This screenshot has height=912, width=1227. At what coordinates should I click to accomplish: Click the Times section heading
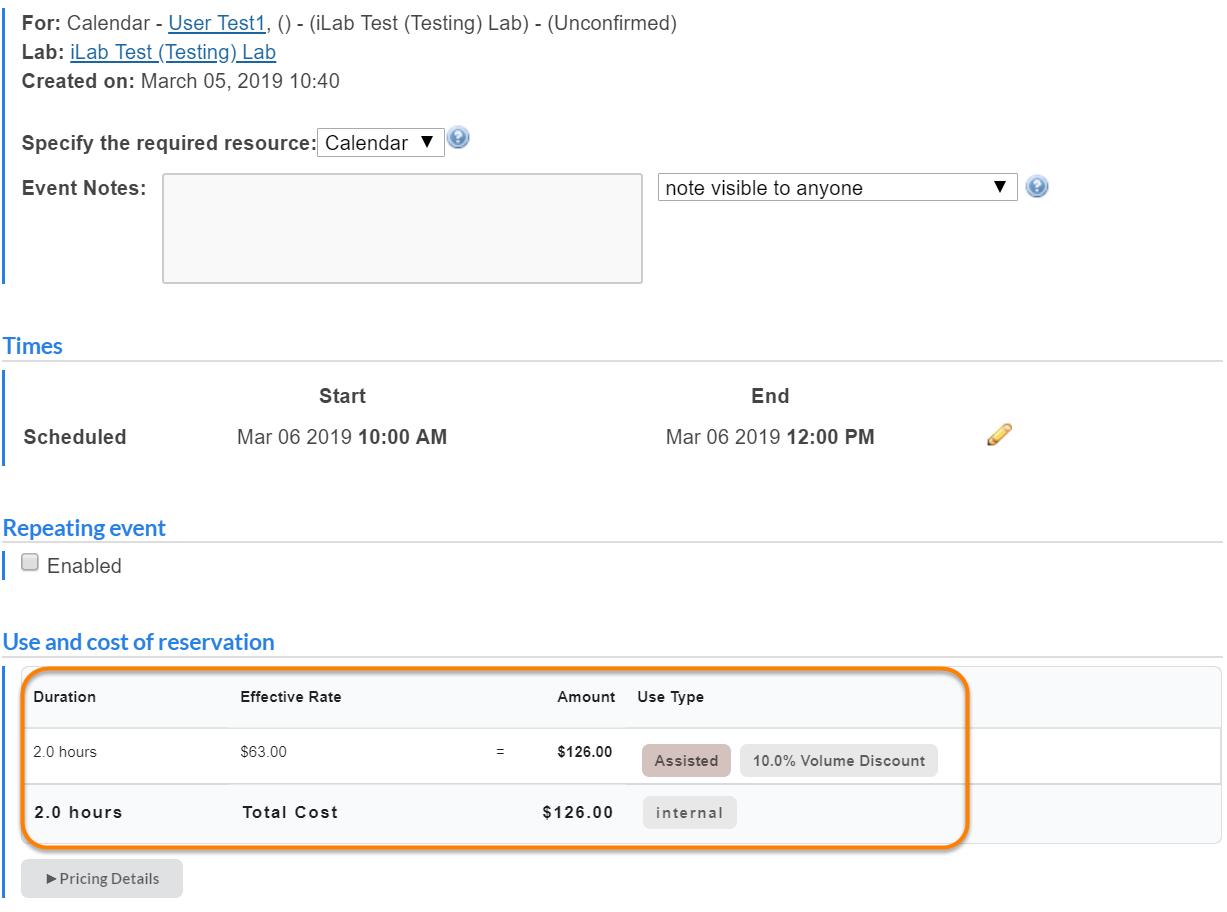point(33,346)
